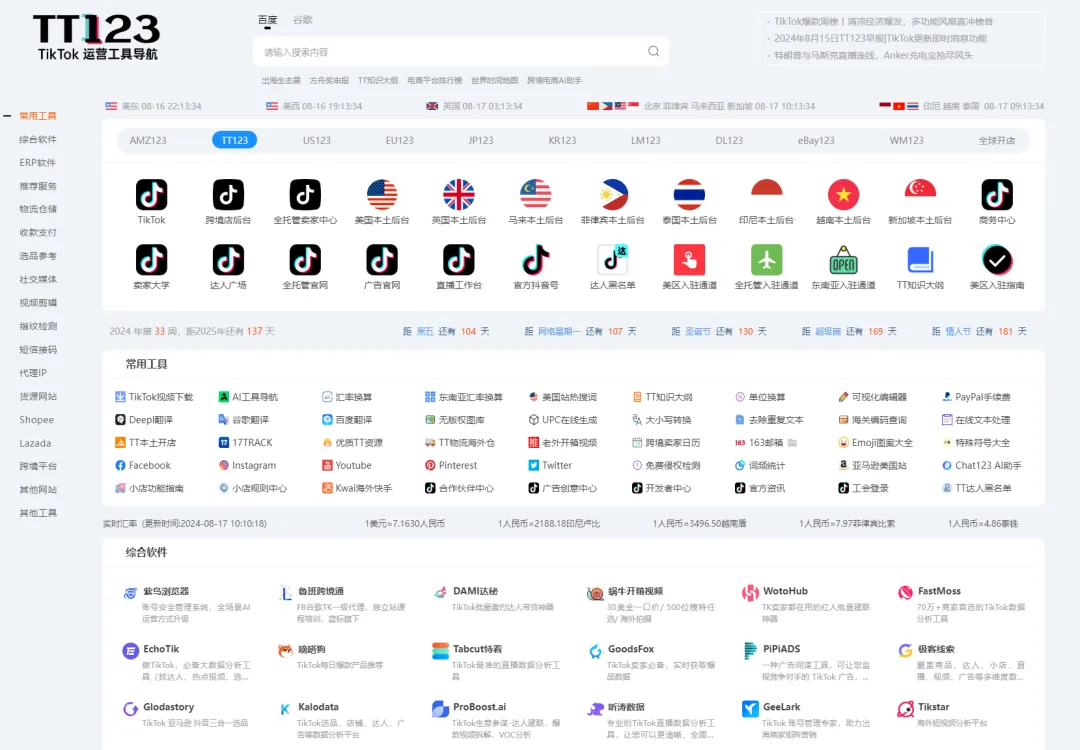Open the 全托管官网 icon
Screen dimensions: 1080x750
pos(305,260)
